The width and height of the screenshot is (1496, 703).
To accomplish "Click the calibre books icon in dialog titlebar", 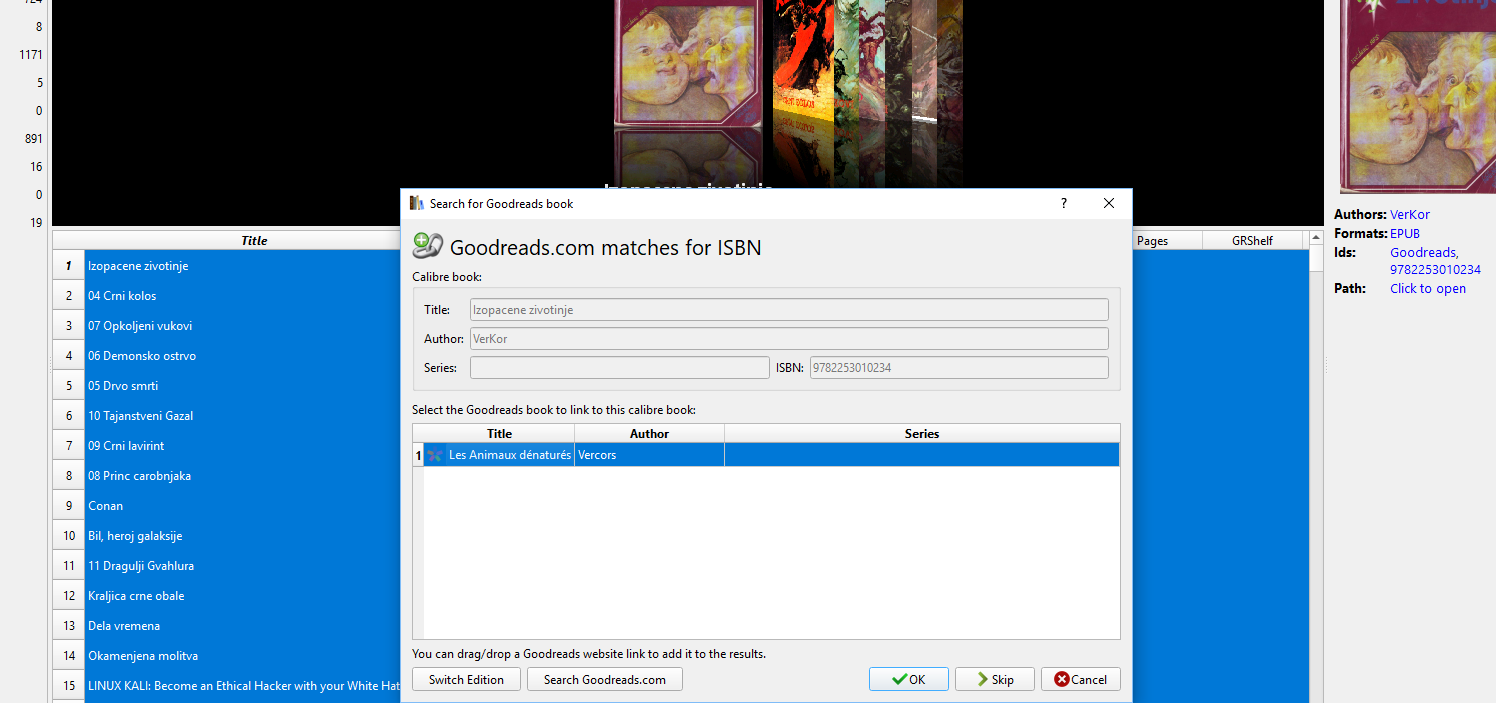I will 417,203.
